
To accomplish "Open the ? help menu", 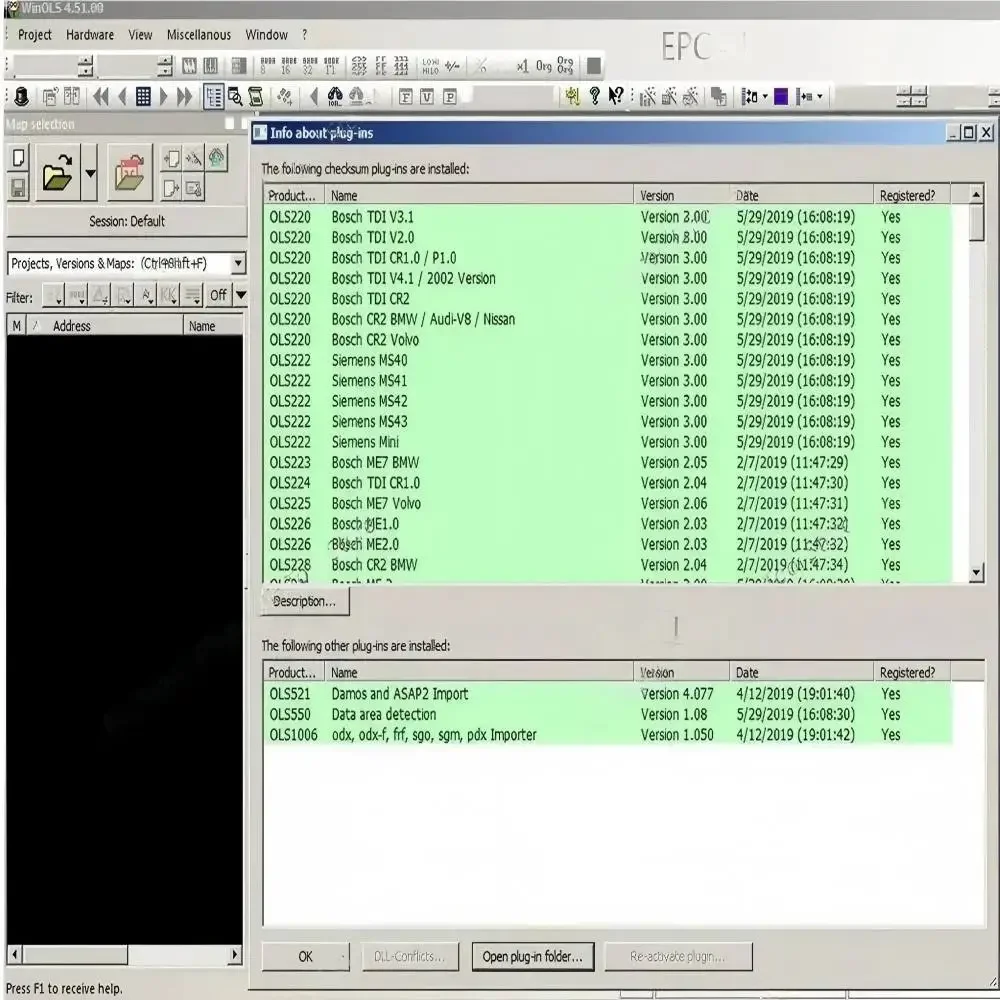I will pos(304,34).
